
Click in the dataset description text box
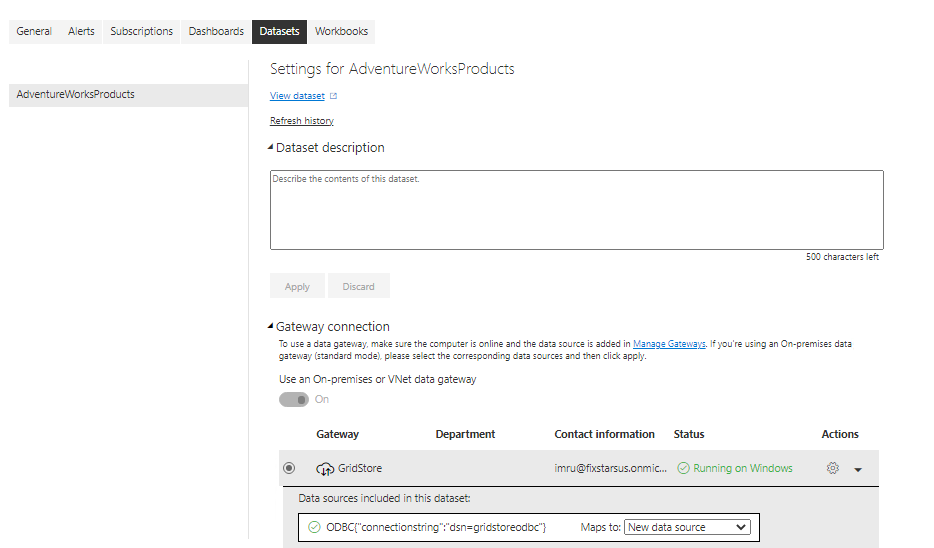pos(576,210)
